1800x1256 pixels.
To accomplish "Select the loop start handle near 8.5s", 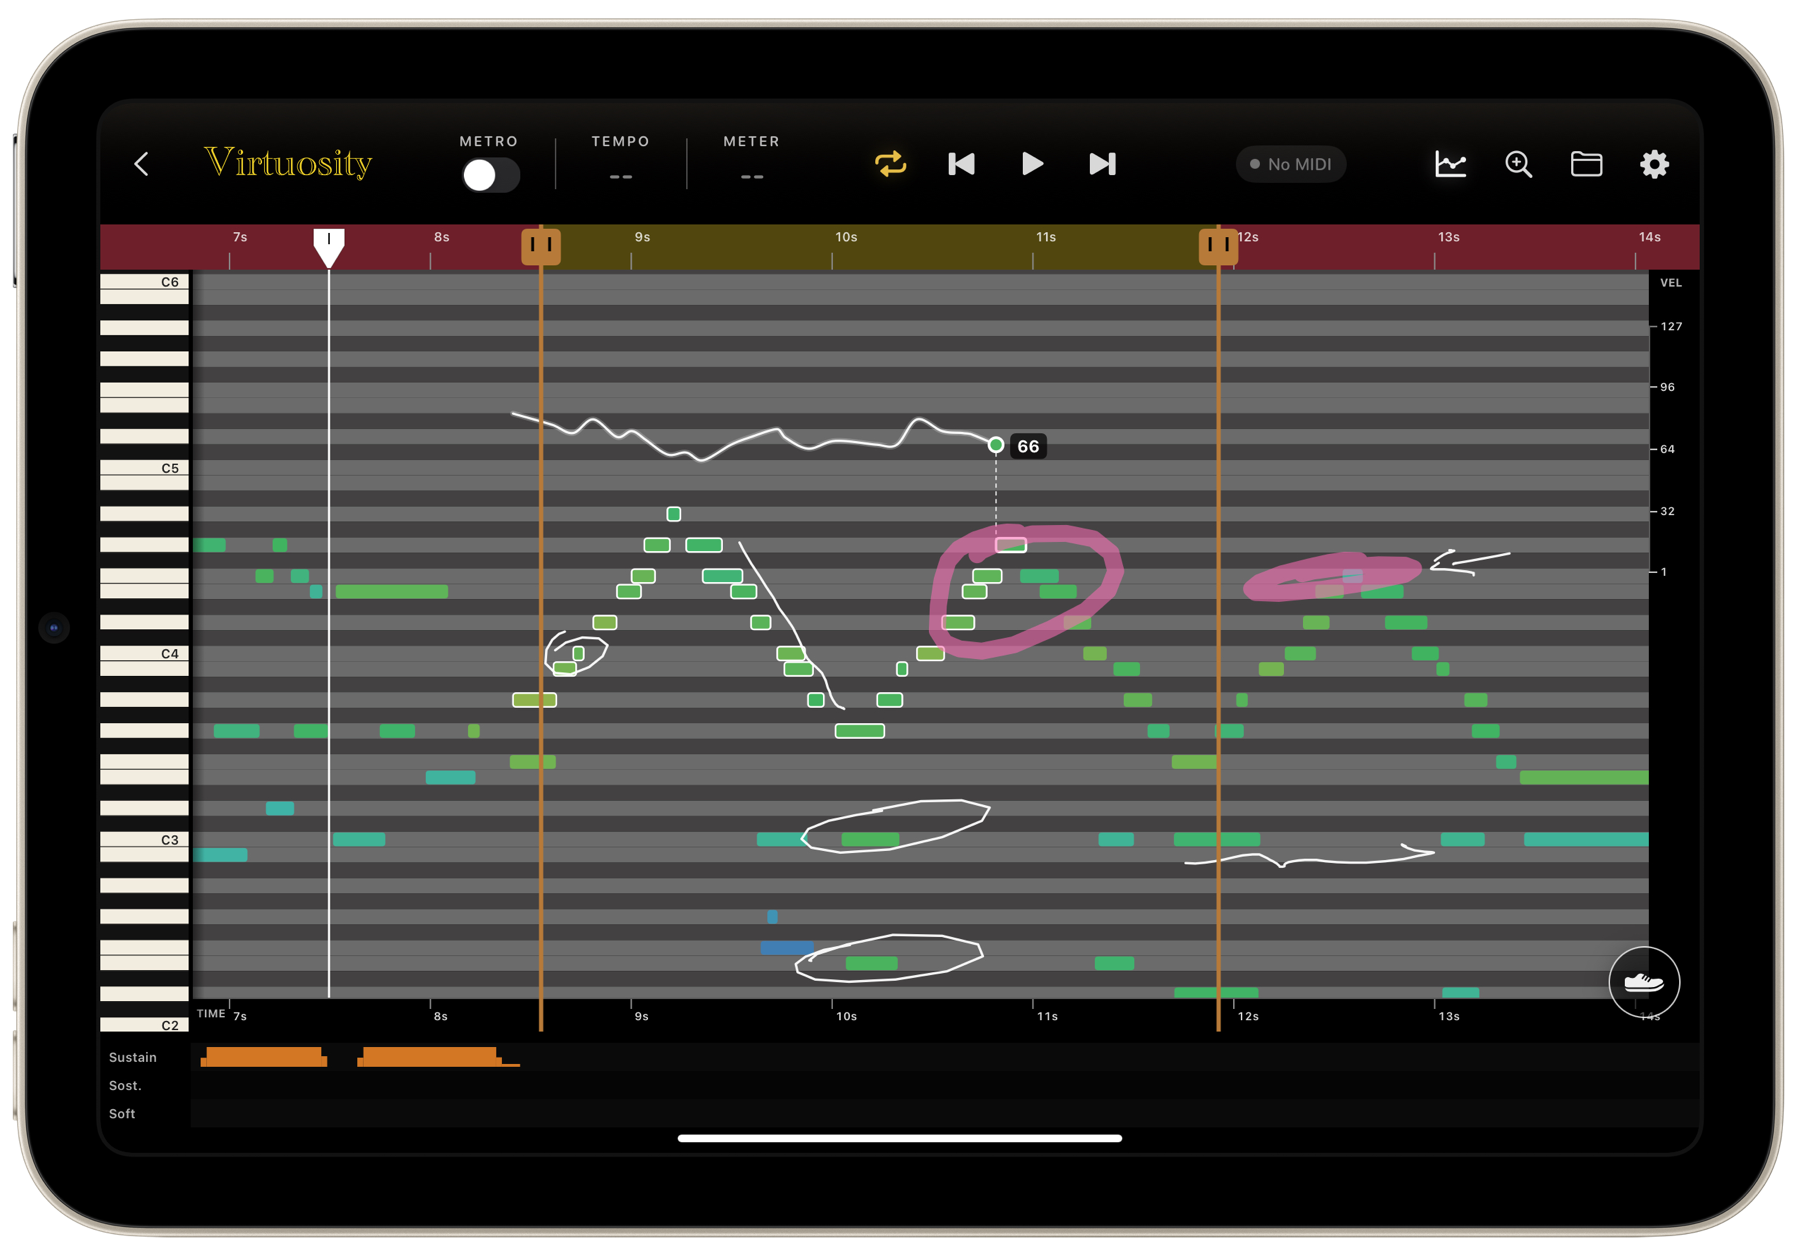I will pos(541,246).
